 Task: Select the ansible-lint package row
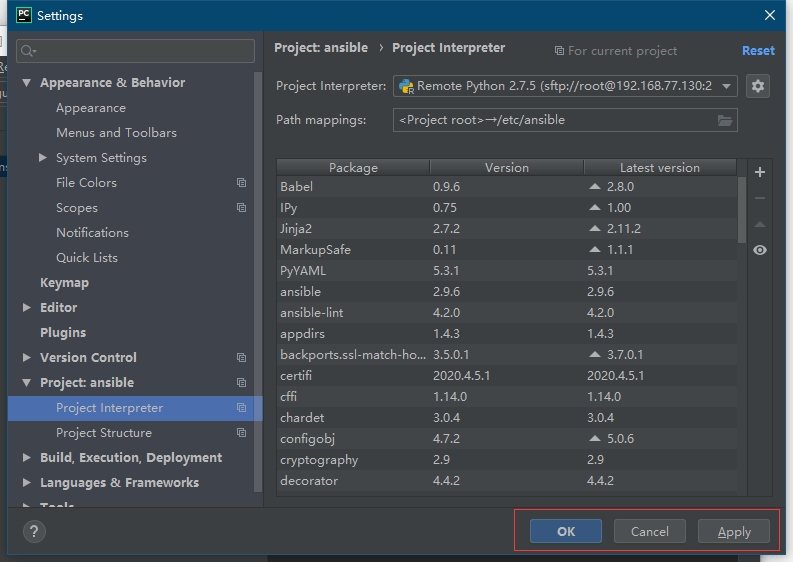click(x=507, y=313)
